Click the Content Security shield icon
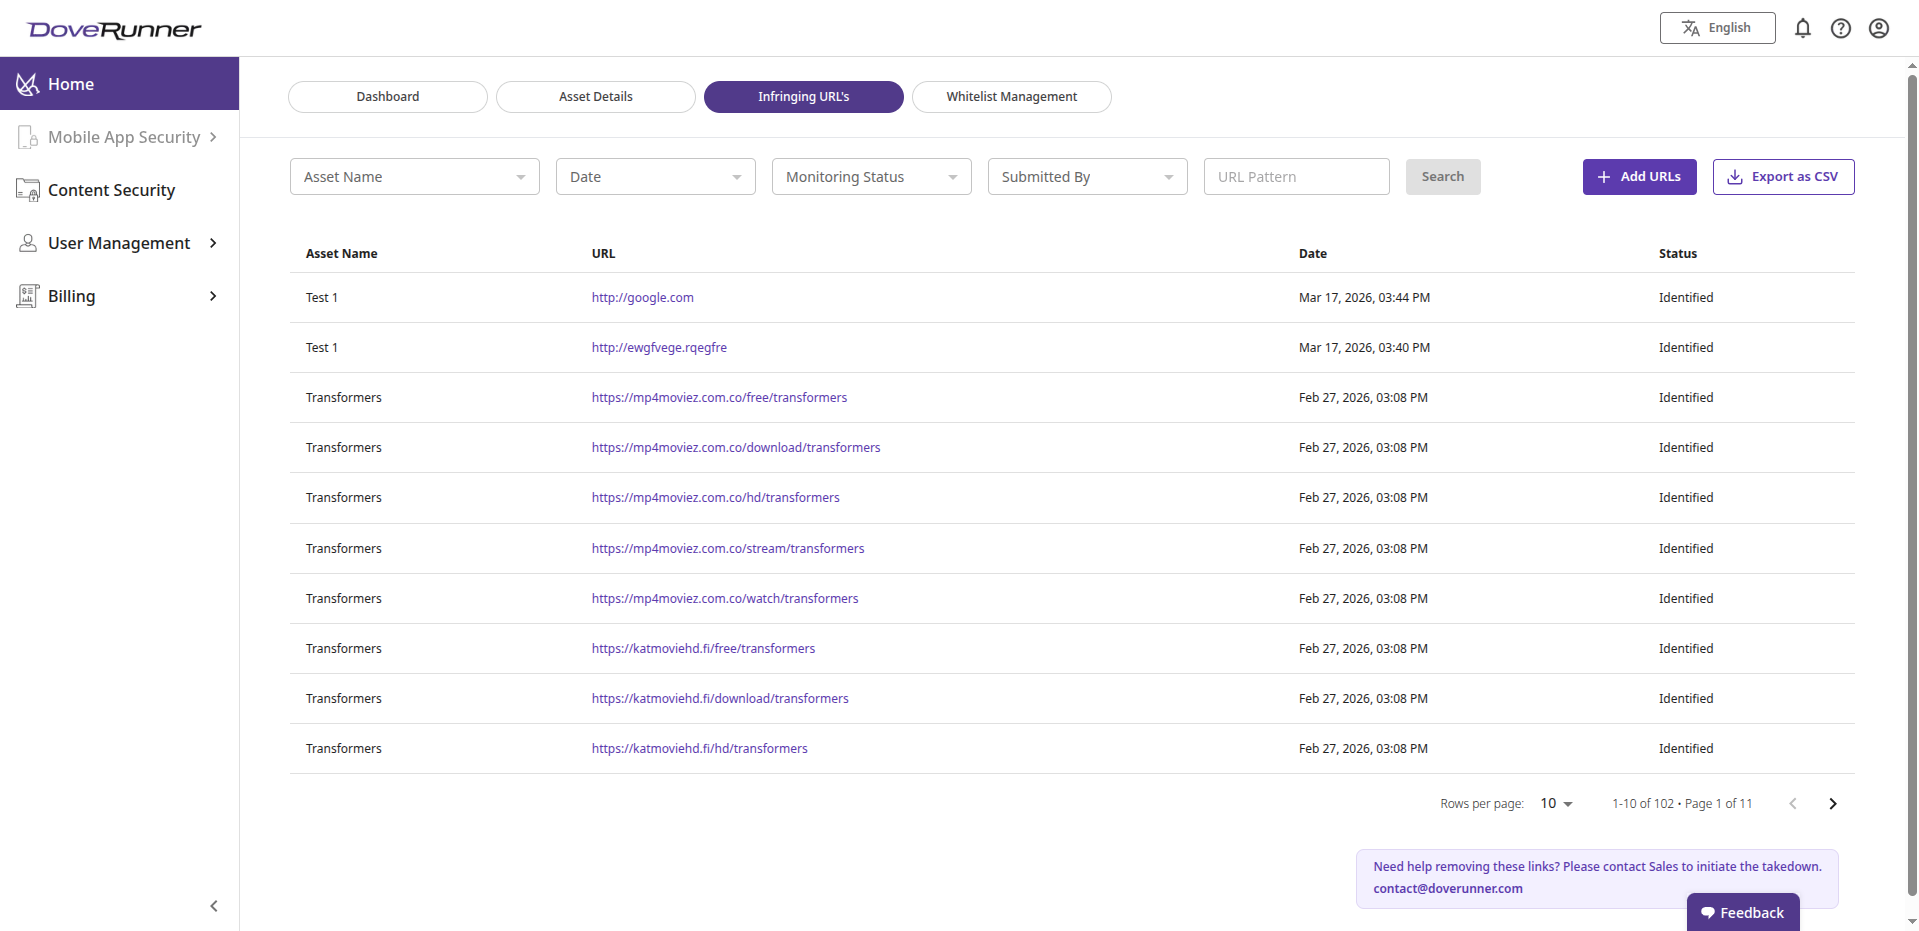Viewport: 1919px width, 931px height. click(27, 190)
